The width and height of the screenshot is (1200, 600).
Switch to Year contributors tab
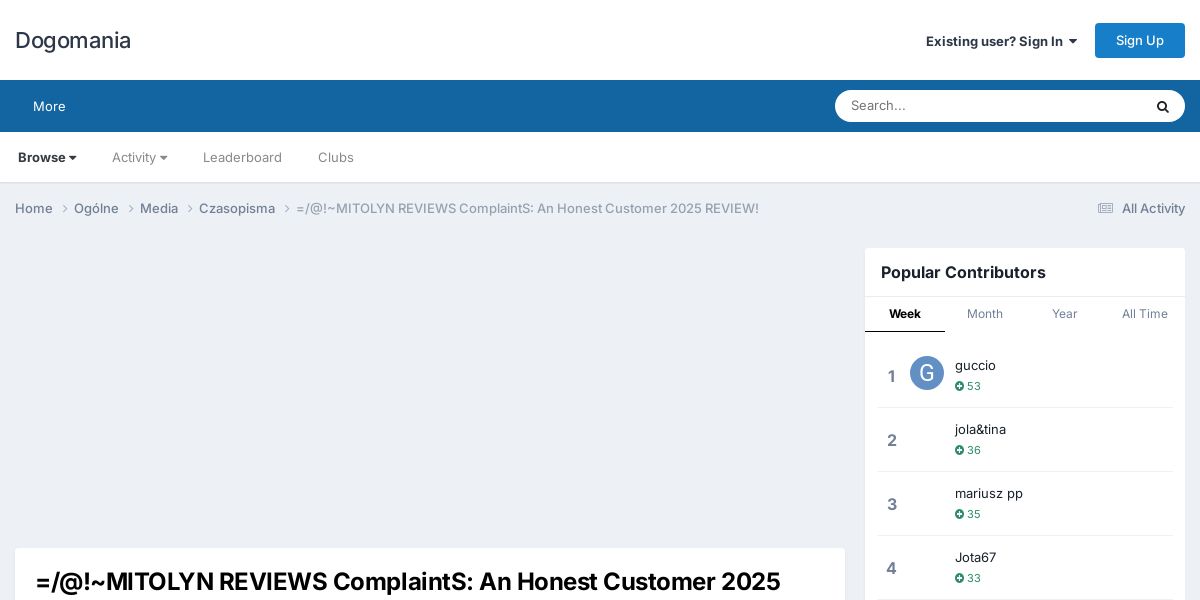[x=1065, y=314]
